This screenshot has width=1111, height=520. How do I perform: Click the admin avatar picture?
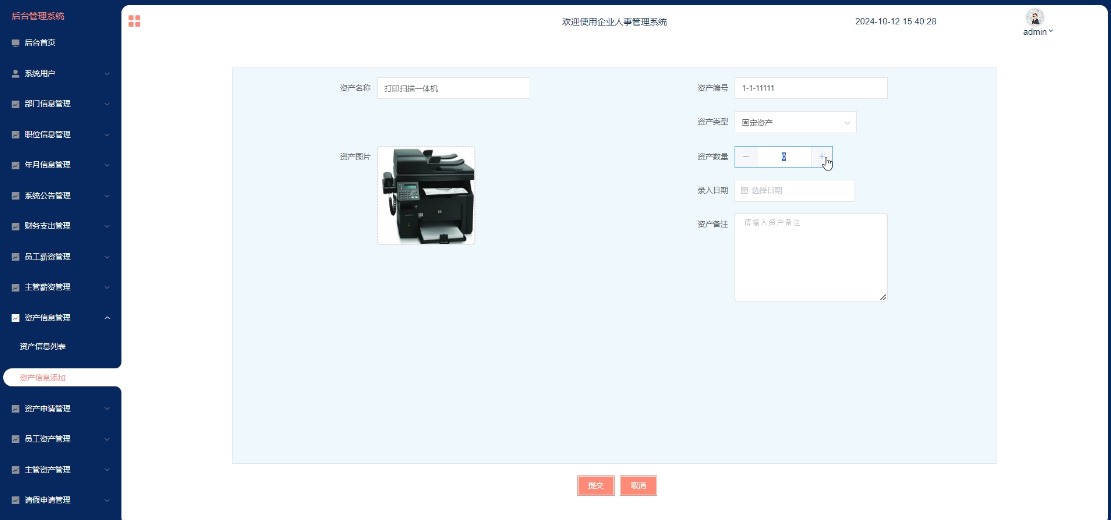pyautogui.click(x=1034, y=18)
